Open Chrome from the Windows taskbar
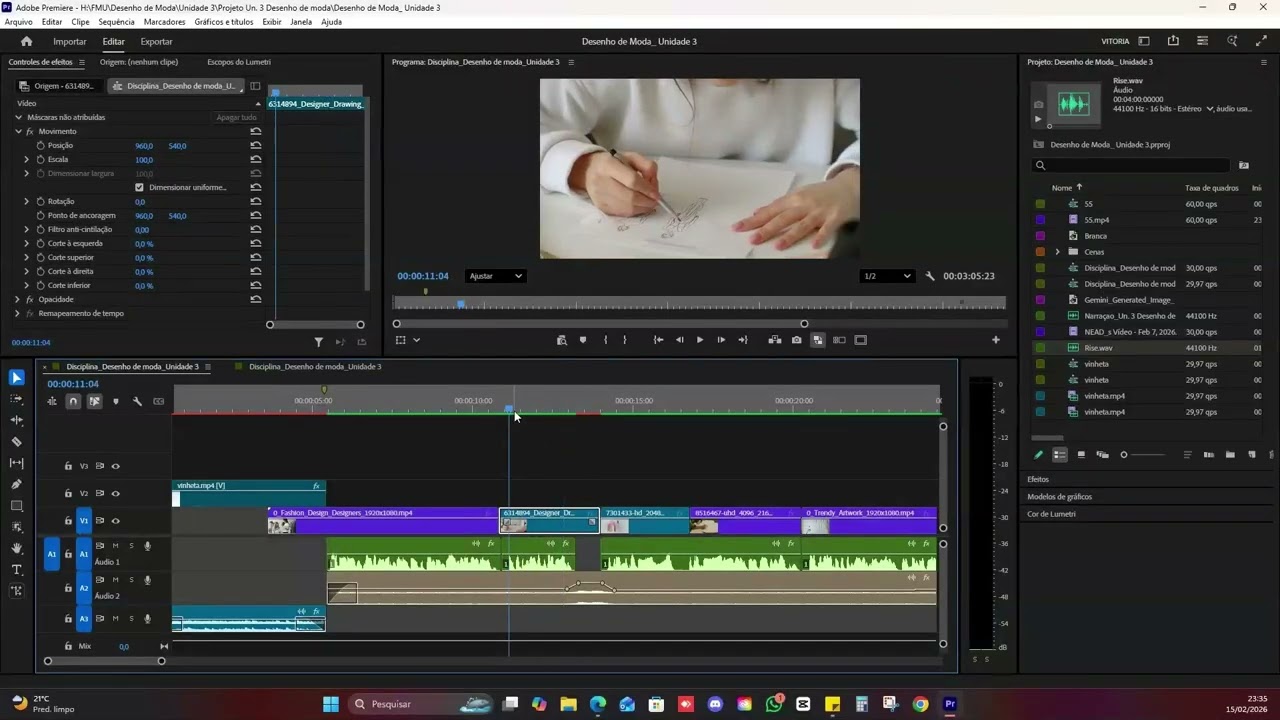 click(920, 704)
